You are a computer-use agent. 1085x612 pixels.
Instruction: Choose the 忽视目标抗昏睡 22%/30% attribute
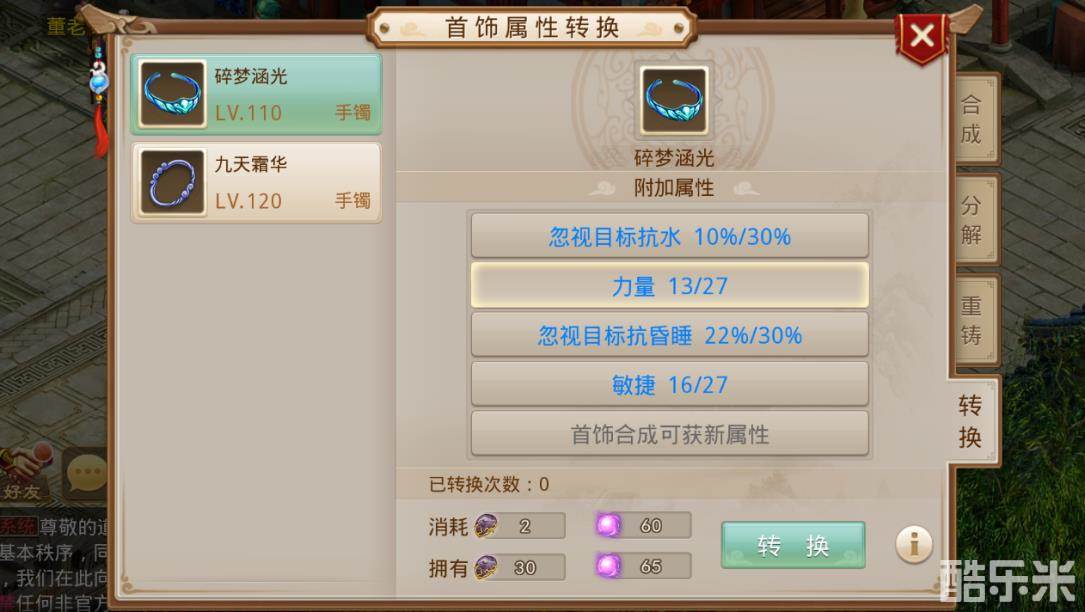click(670, 335)
